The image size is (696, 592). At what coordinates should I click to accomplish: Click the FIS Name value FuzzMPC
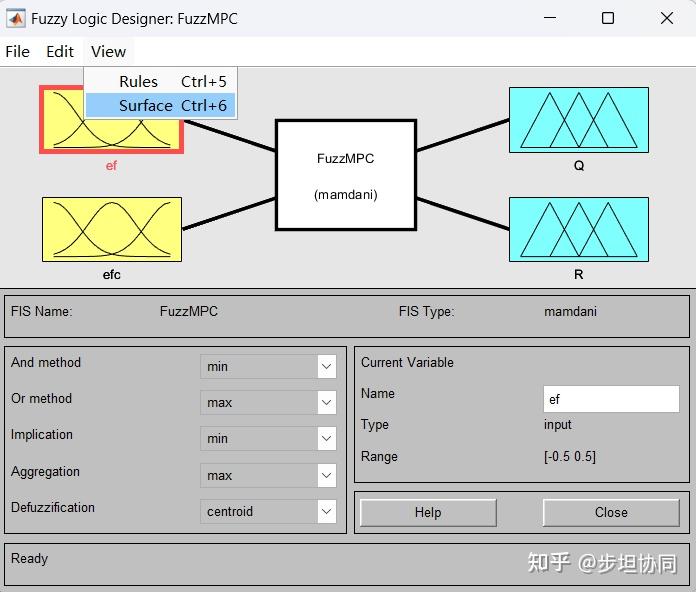click(189, 311)
